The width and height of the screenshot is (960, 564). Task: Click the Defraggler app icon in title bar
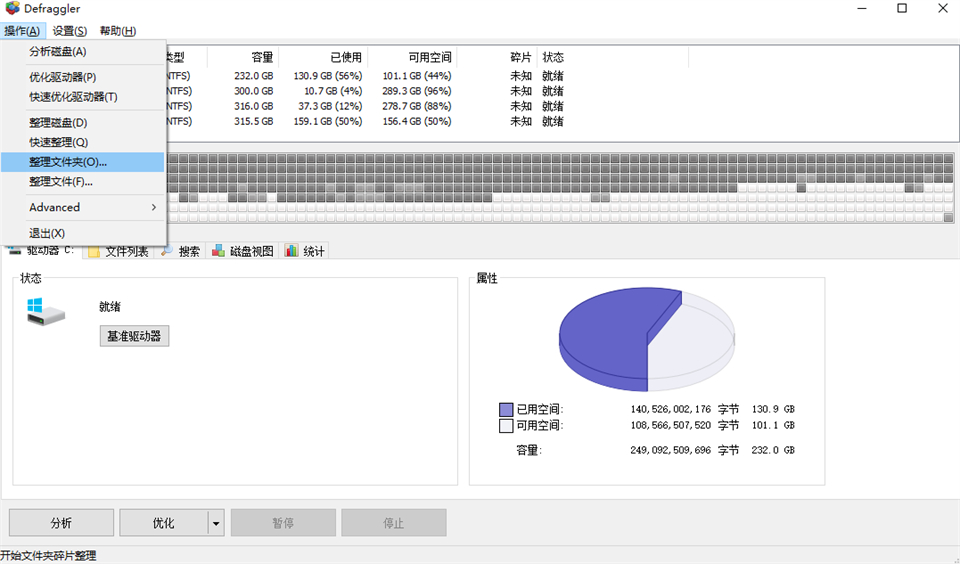coord(12,9)
